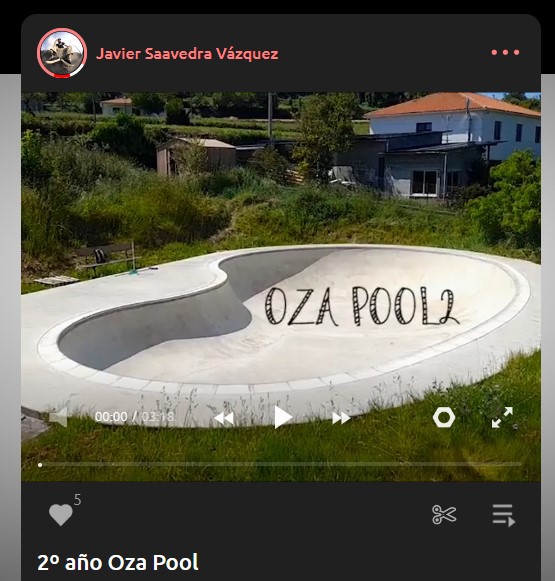Rewind the video with the double-left arrows

pyautogui.click(x=225, y=418)
